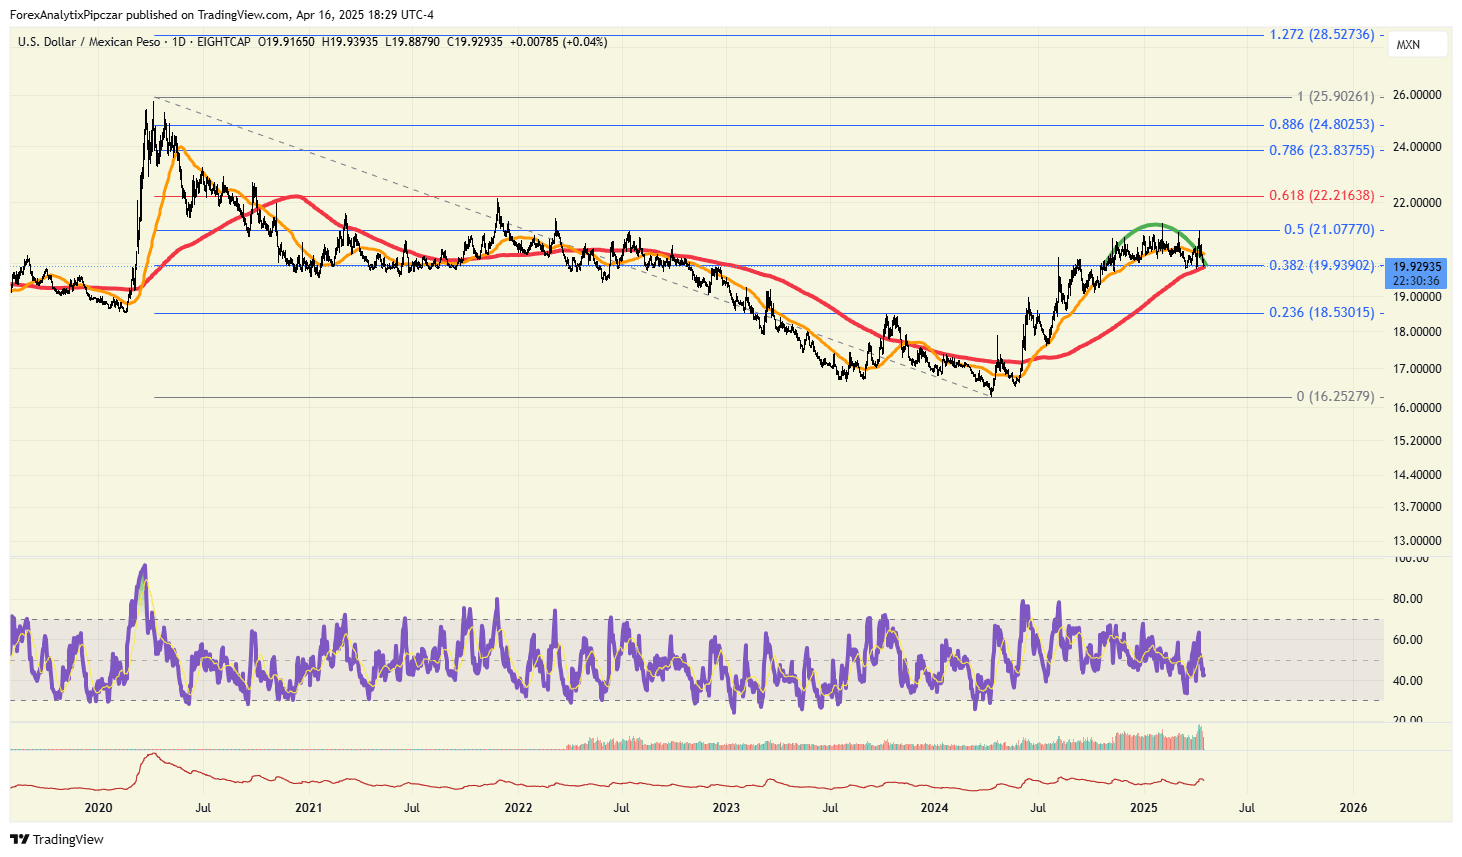Click the 2023 label on time axis
The height and width of the screenshot is (857, 1462).
coord(726,808)
